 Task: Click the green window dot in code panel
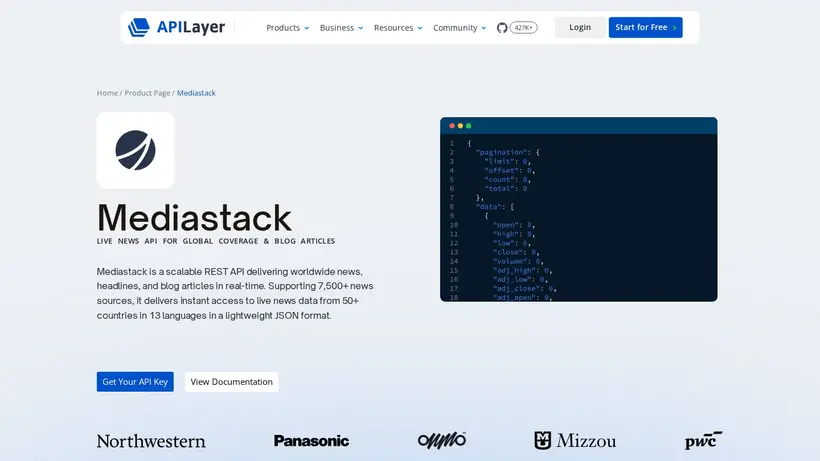pyautogui.click(x=469, y=126)
